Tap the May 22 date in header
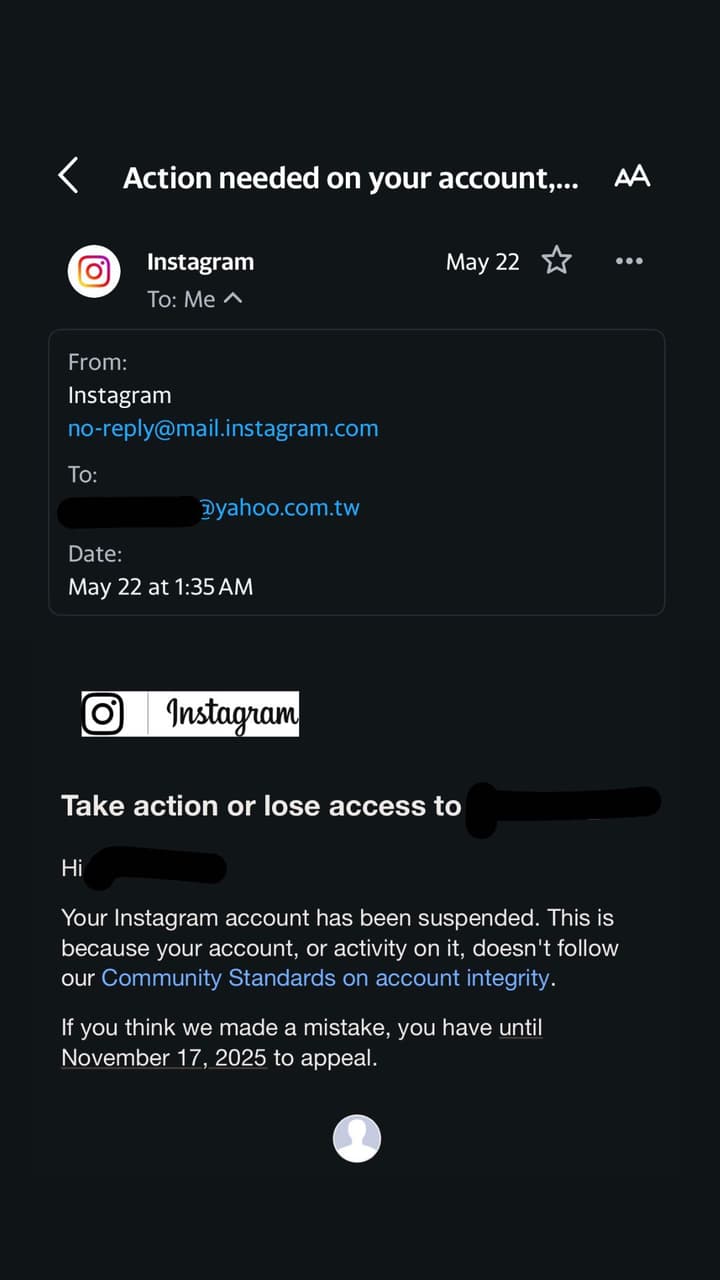Image resolution: width=720 pixels, height=1280 pixels. coord(483,262)
